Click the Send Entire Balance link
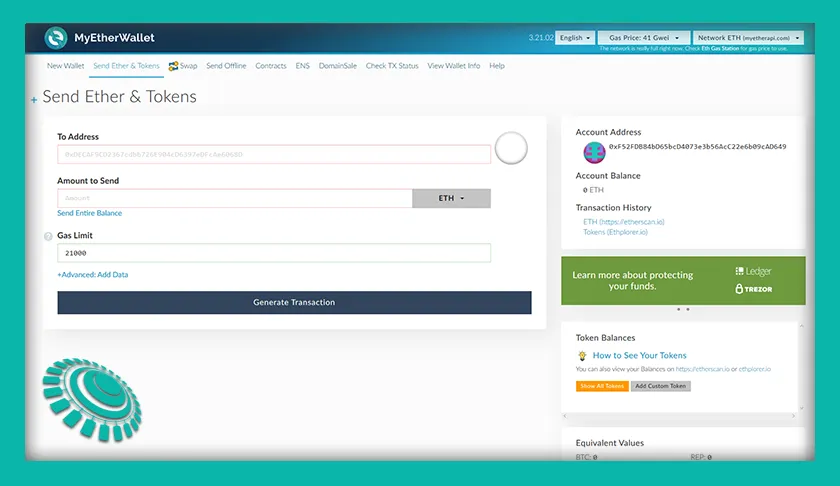This screenshot has width=840, height=486. (x=89, y=213)
